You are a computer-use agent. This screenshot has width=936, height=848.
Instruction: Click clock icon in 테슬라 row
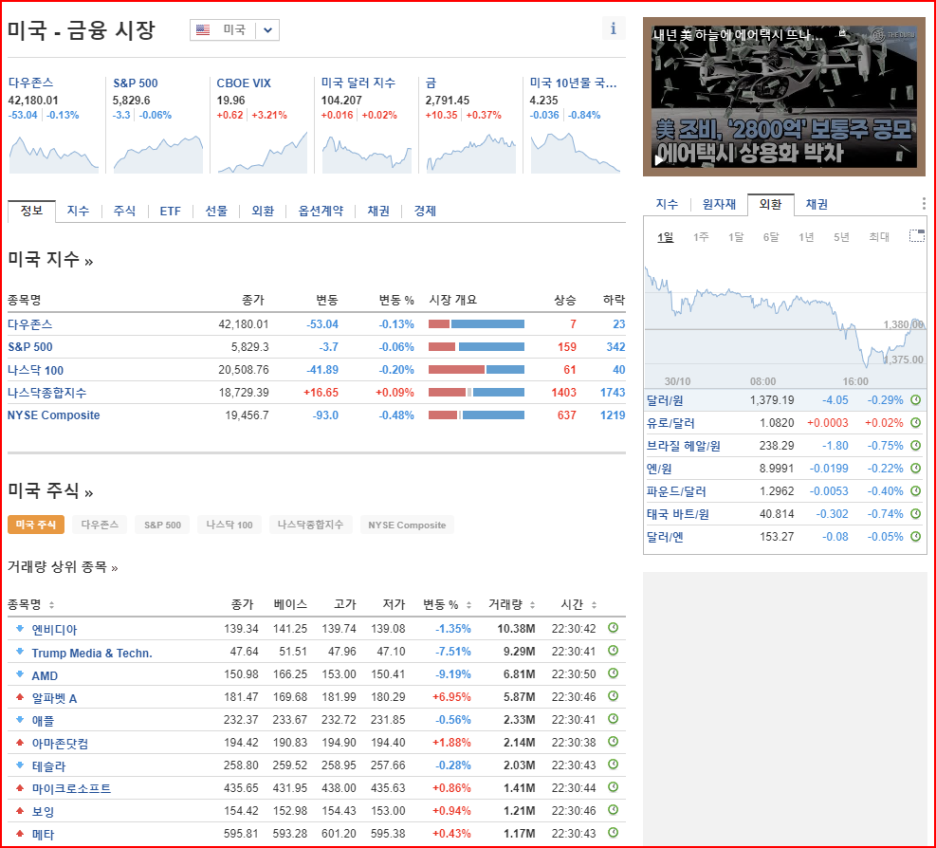coord(613,764)
